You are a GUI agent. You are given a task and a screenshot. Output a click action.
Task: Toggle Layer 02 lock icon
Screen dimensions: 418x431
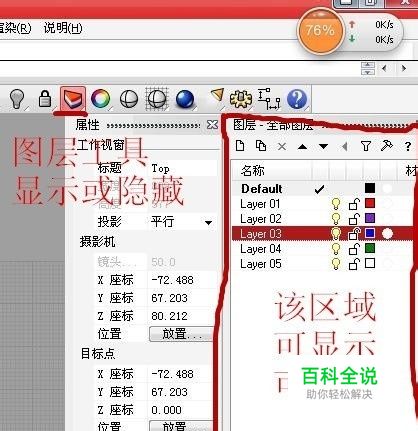click(354, 219)
